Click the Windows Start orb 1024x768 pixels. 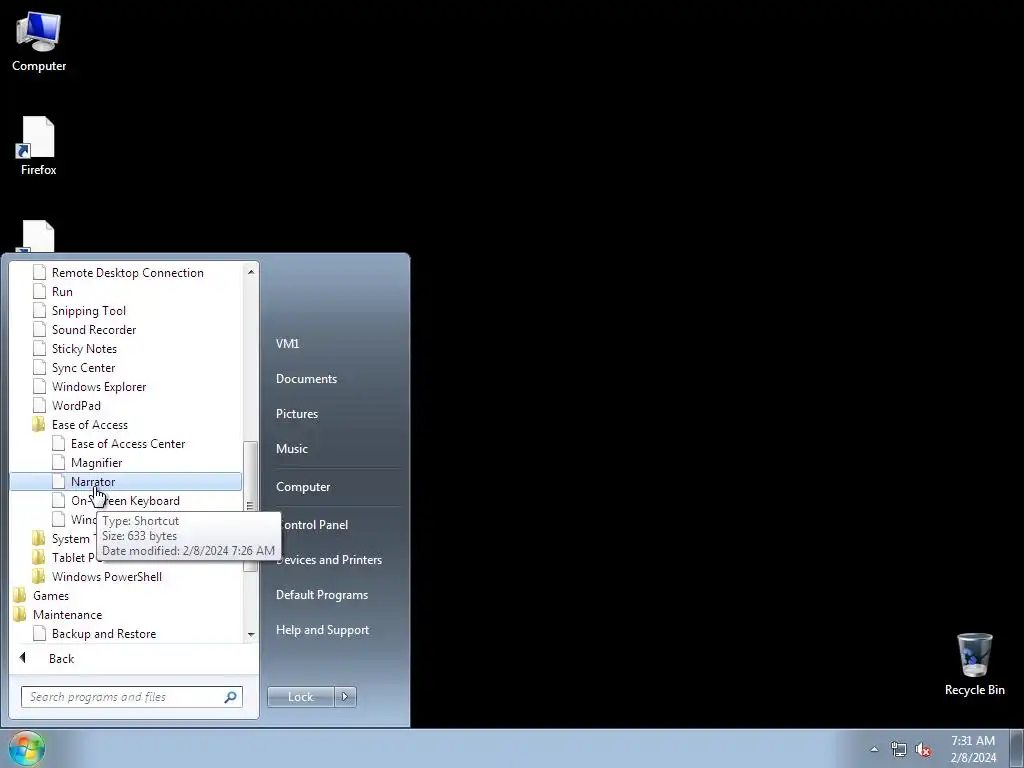click(x=26, y=748)
